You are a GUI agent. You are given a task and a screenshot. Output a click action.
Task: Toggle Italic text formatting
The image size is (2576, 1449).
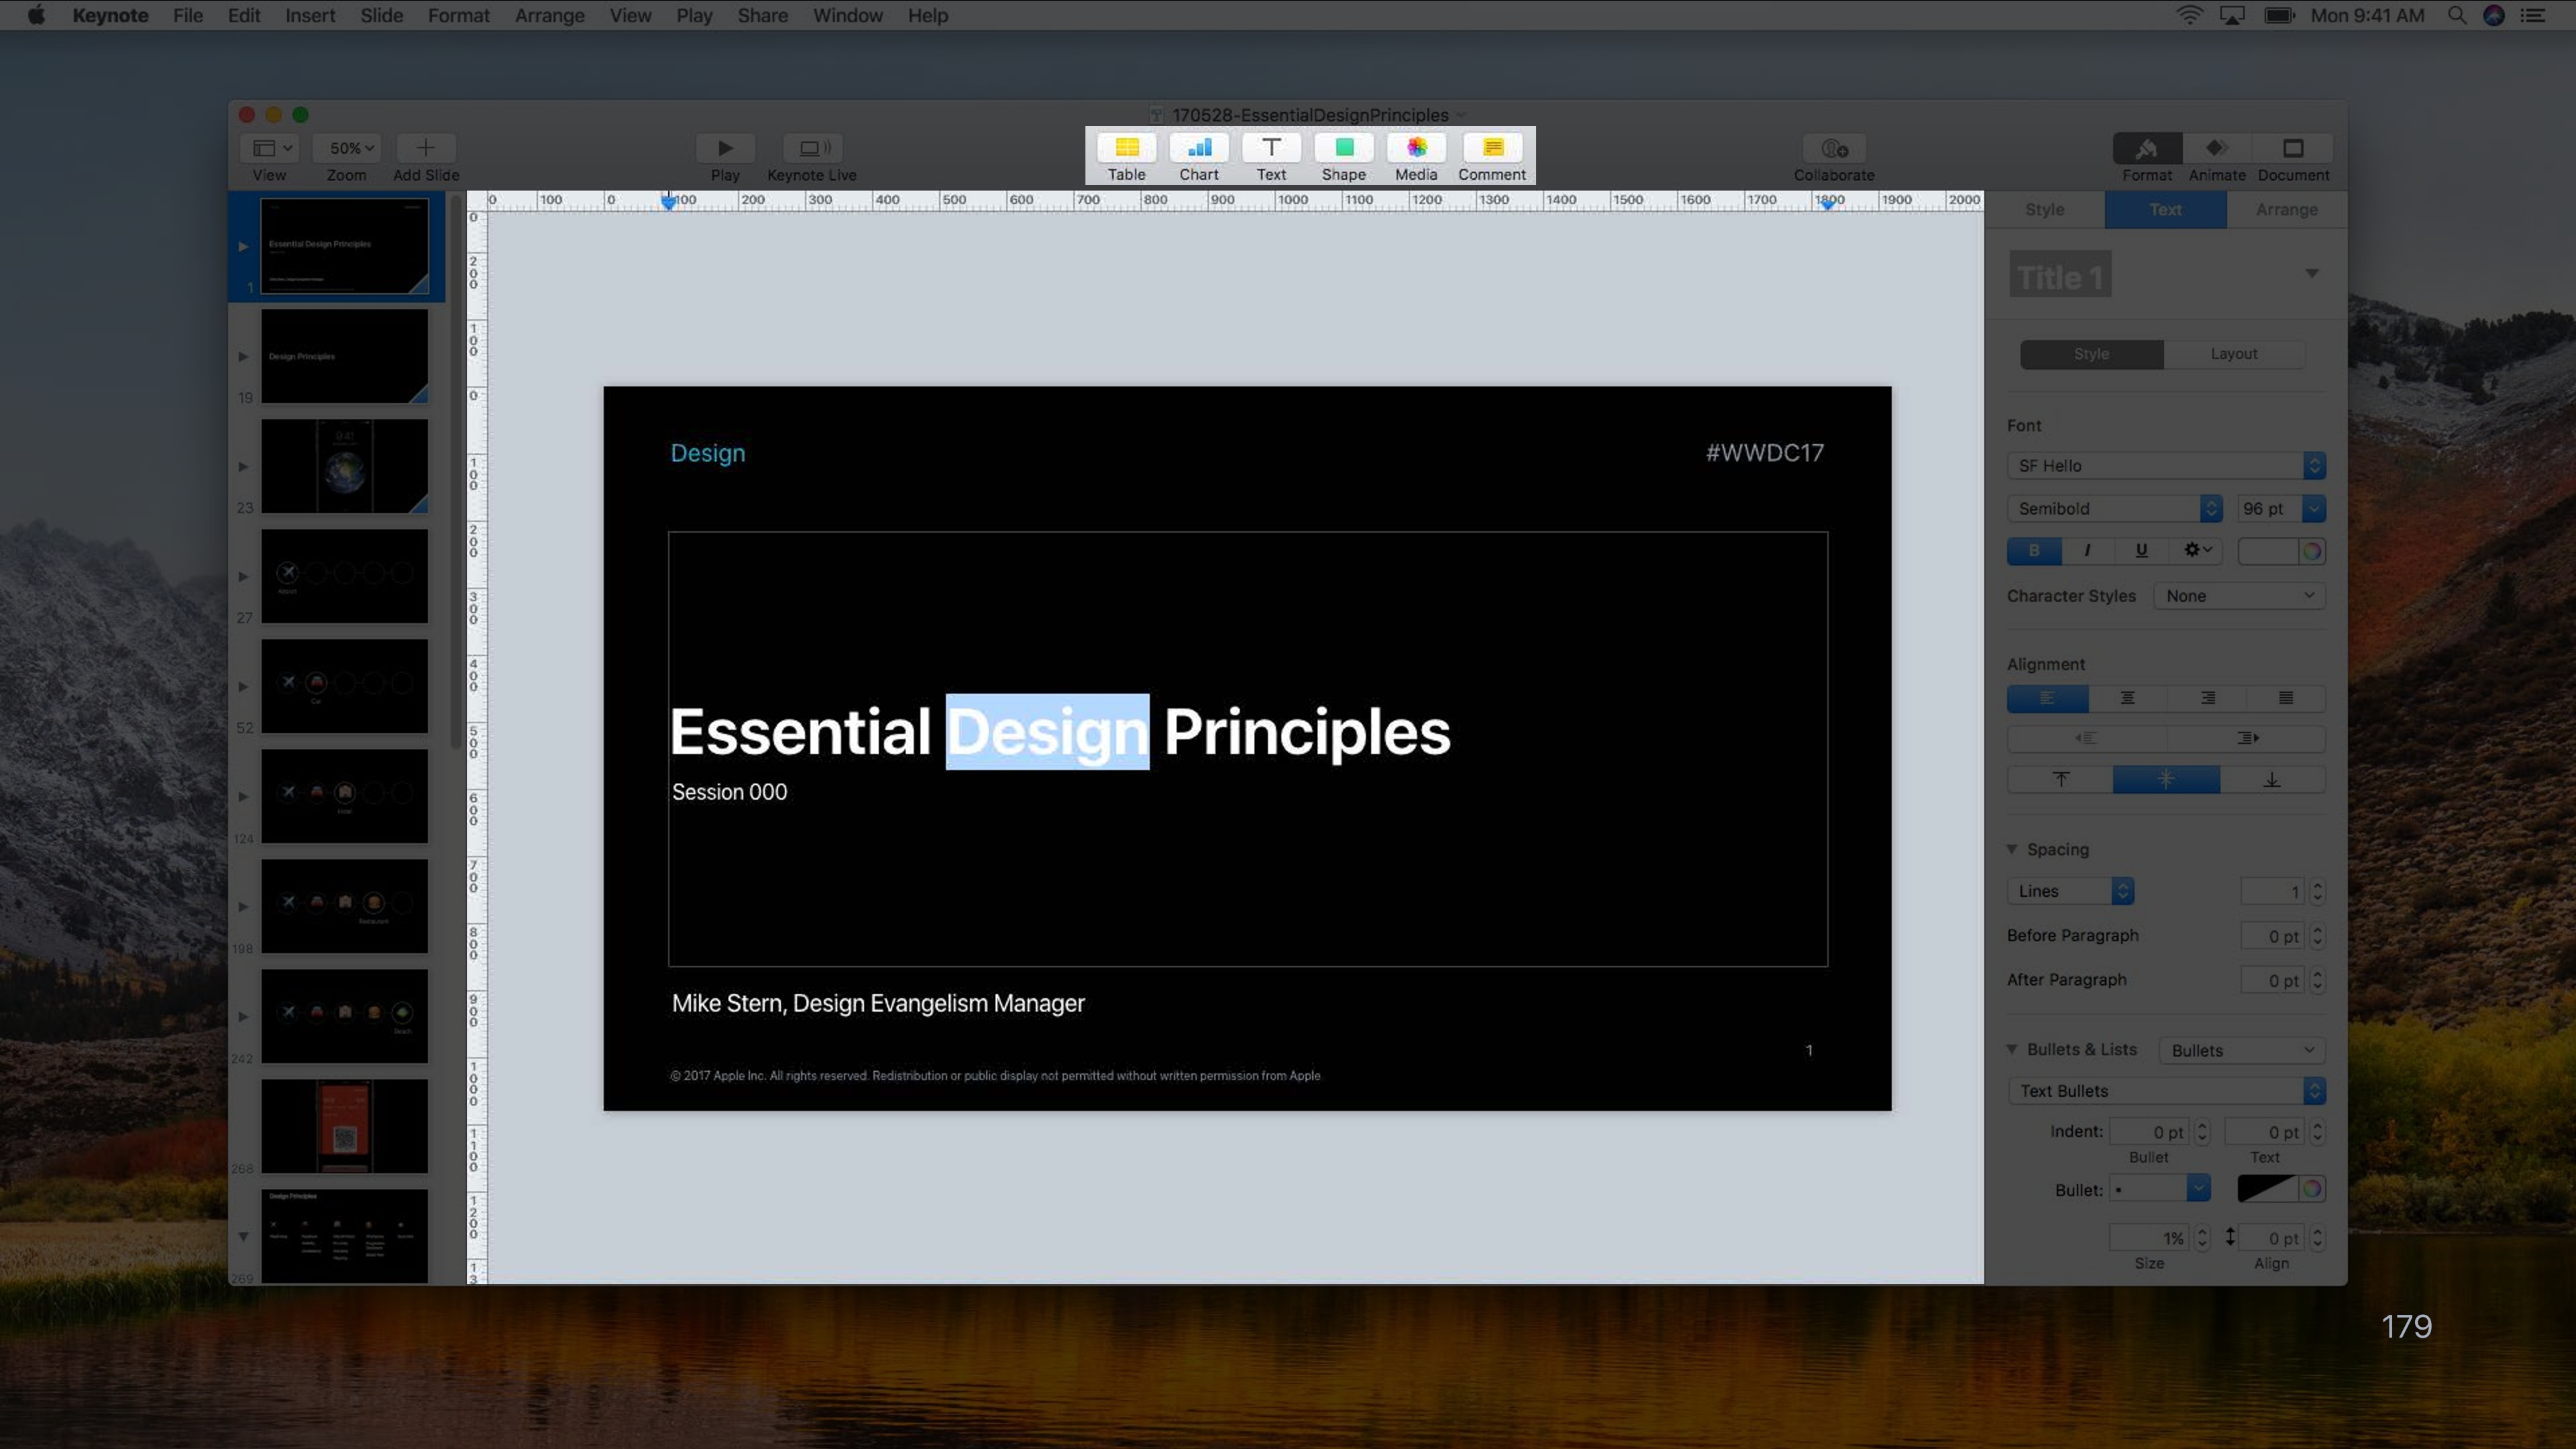[x=2087, y=550]
